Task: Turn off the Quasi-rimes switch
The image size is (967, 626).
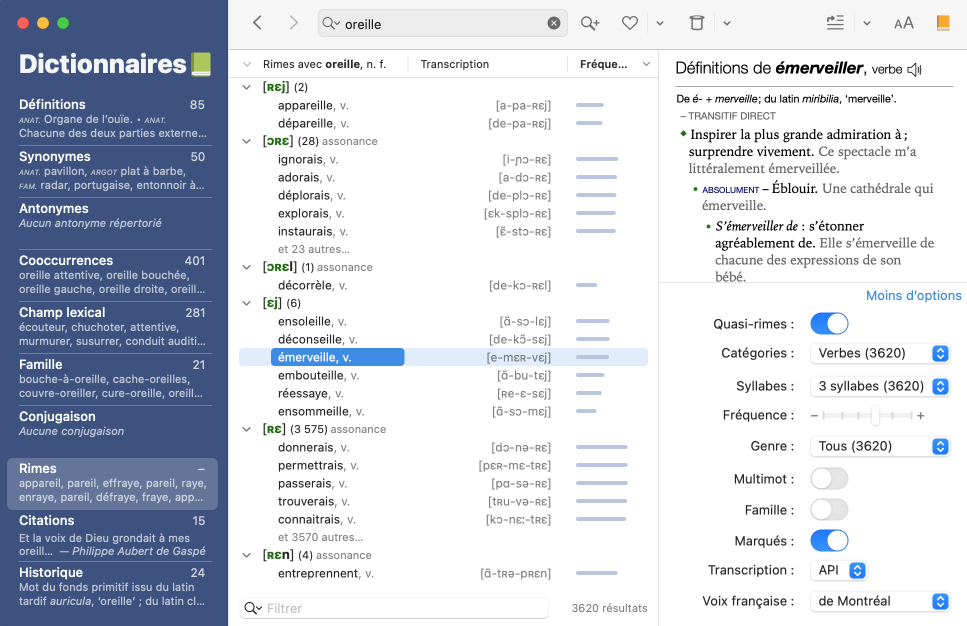Action: (829, 324)
